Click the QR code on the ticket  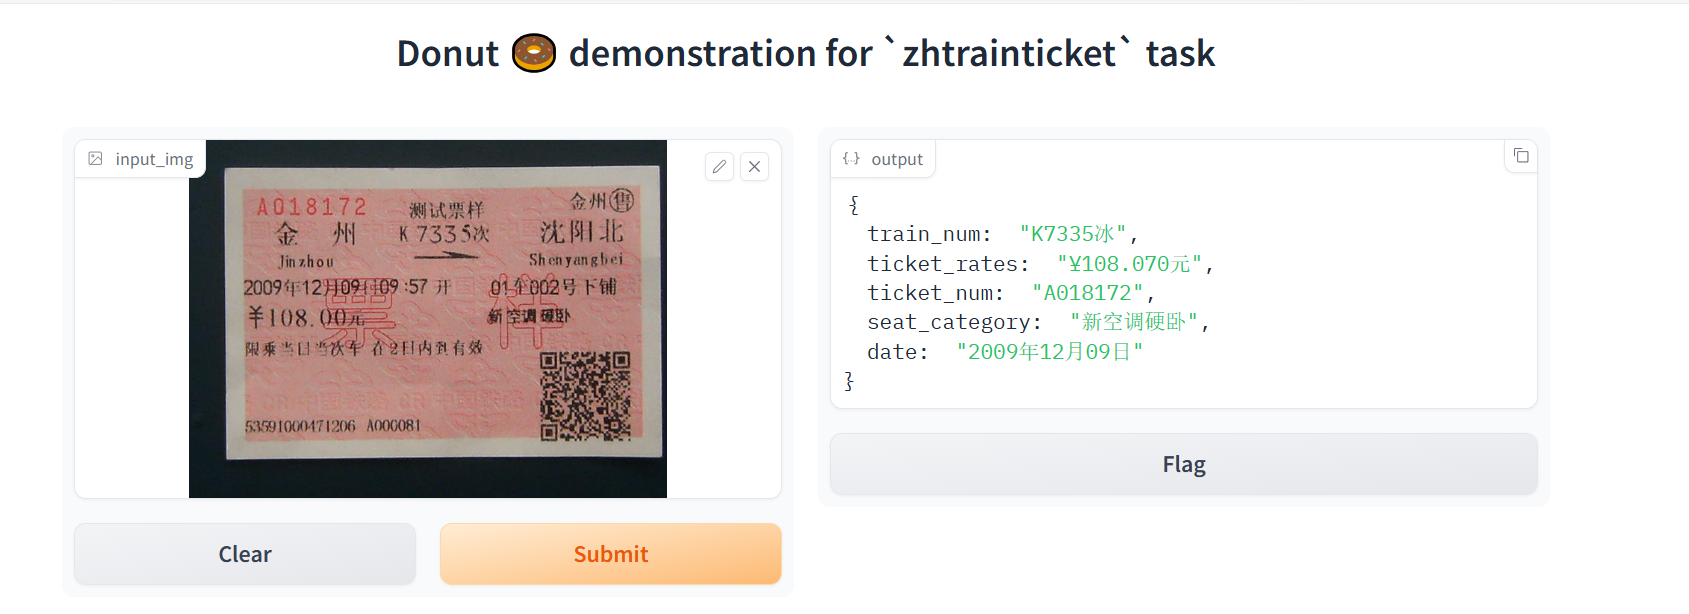[585, 396]
